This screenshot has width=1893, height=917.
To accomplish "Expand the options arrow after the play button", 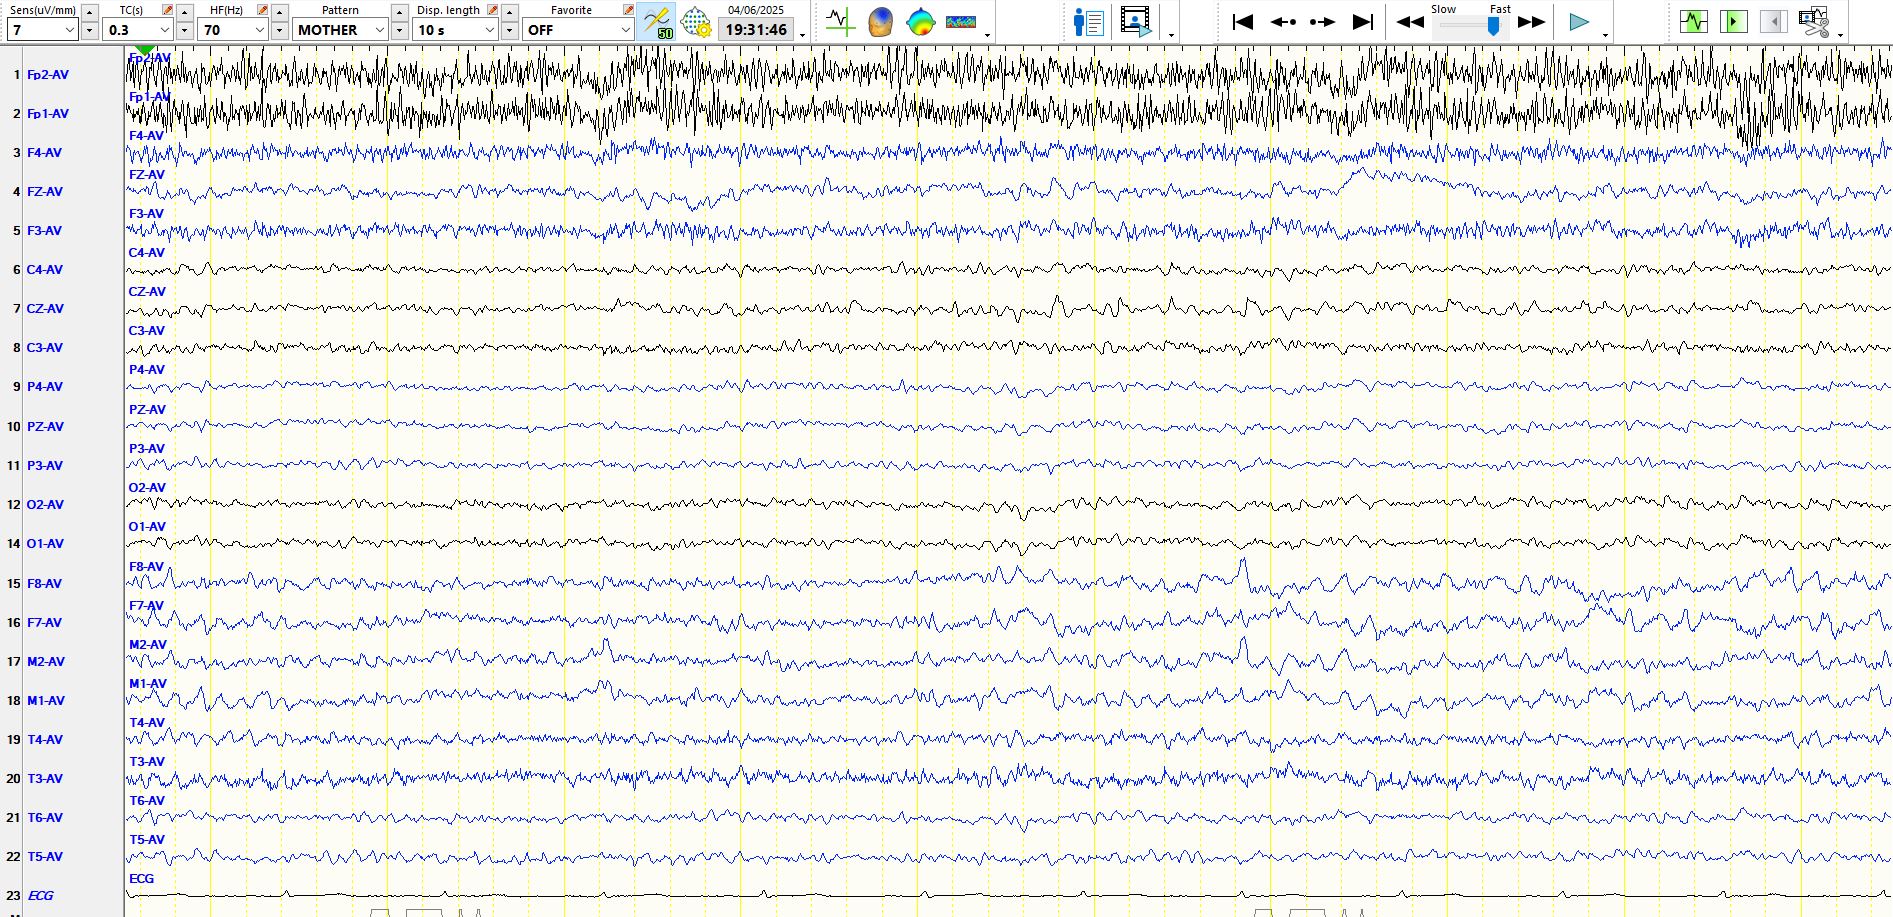I will [1605, 35].
